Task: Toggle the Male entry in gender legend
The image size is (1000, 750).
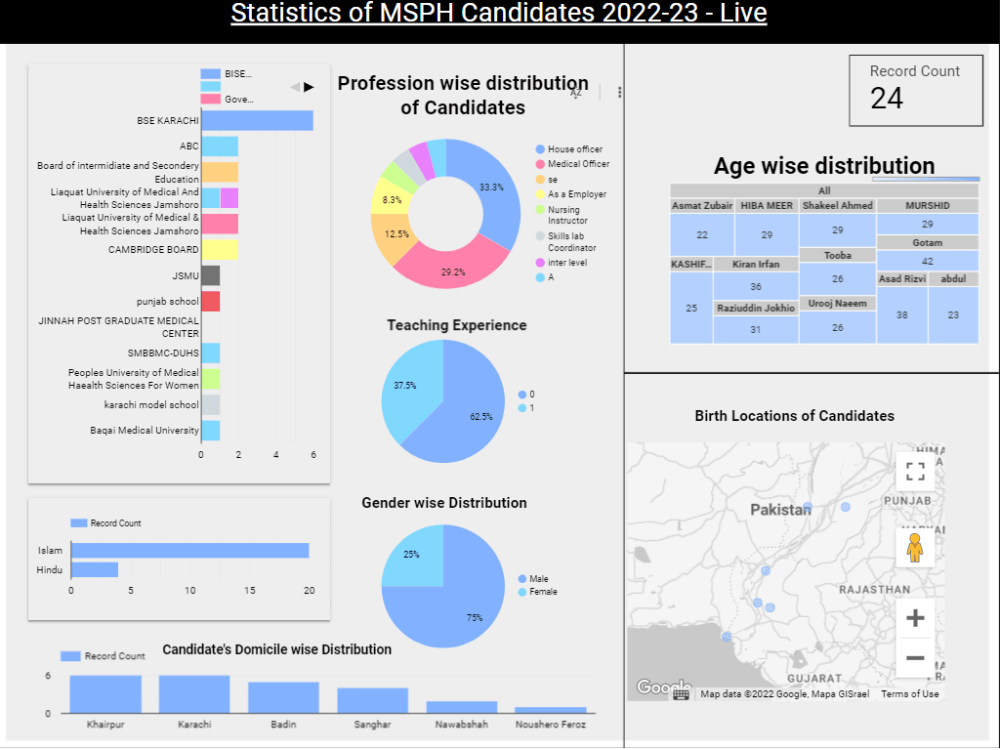Action: point(538,579)
